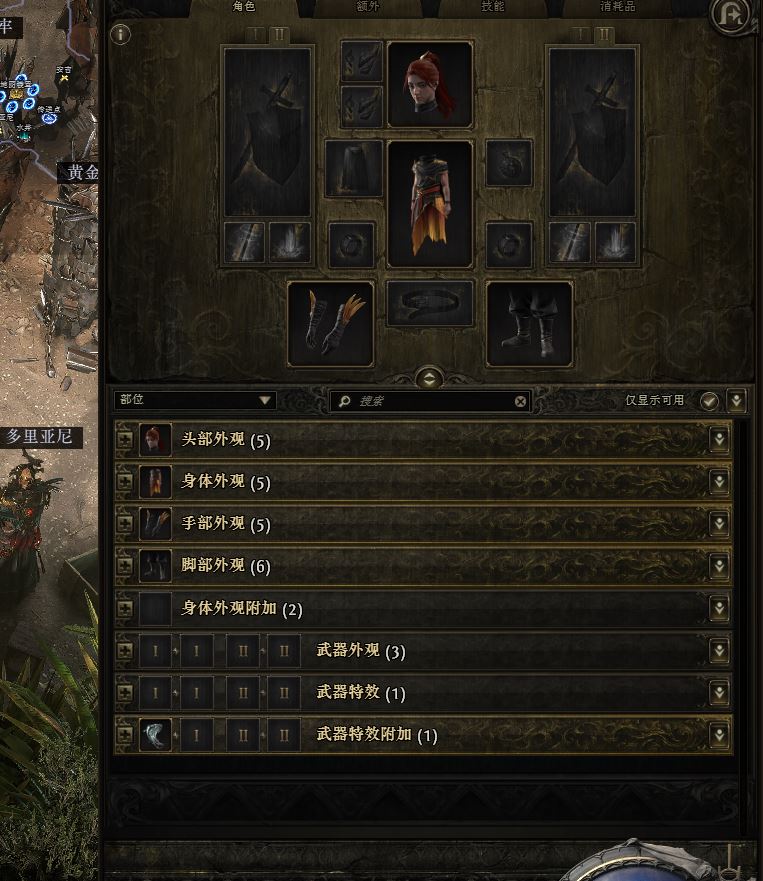
Task: Click the 搜索 search input field
Action: [x=430, y=401]
